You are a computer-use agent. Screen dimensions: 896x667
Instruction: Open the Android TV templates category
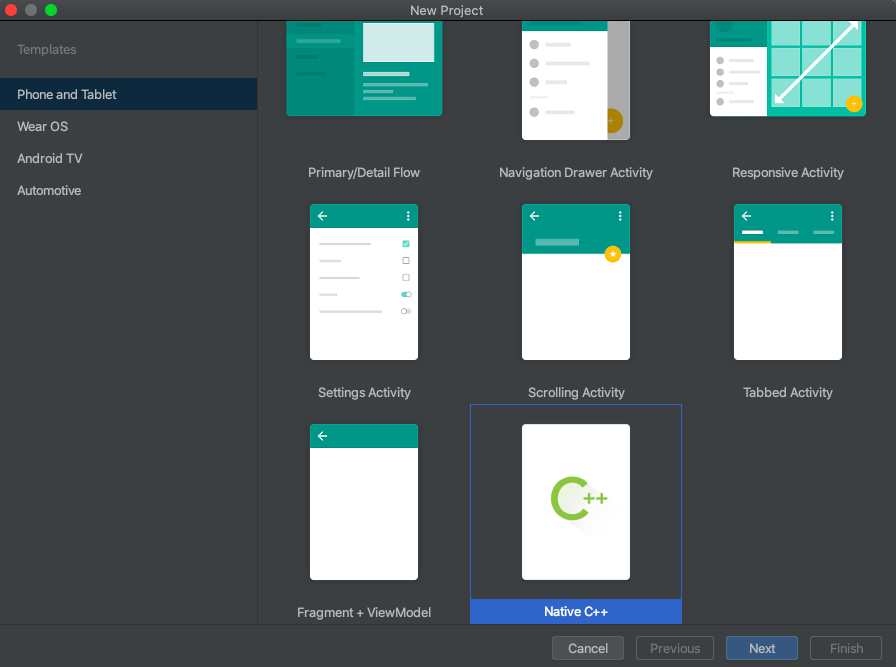click(x=128, y=158)
